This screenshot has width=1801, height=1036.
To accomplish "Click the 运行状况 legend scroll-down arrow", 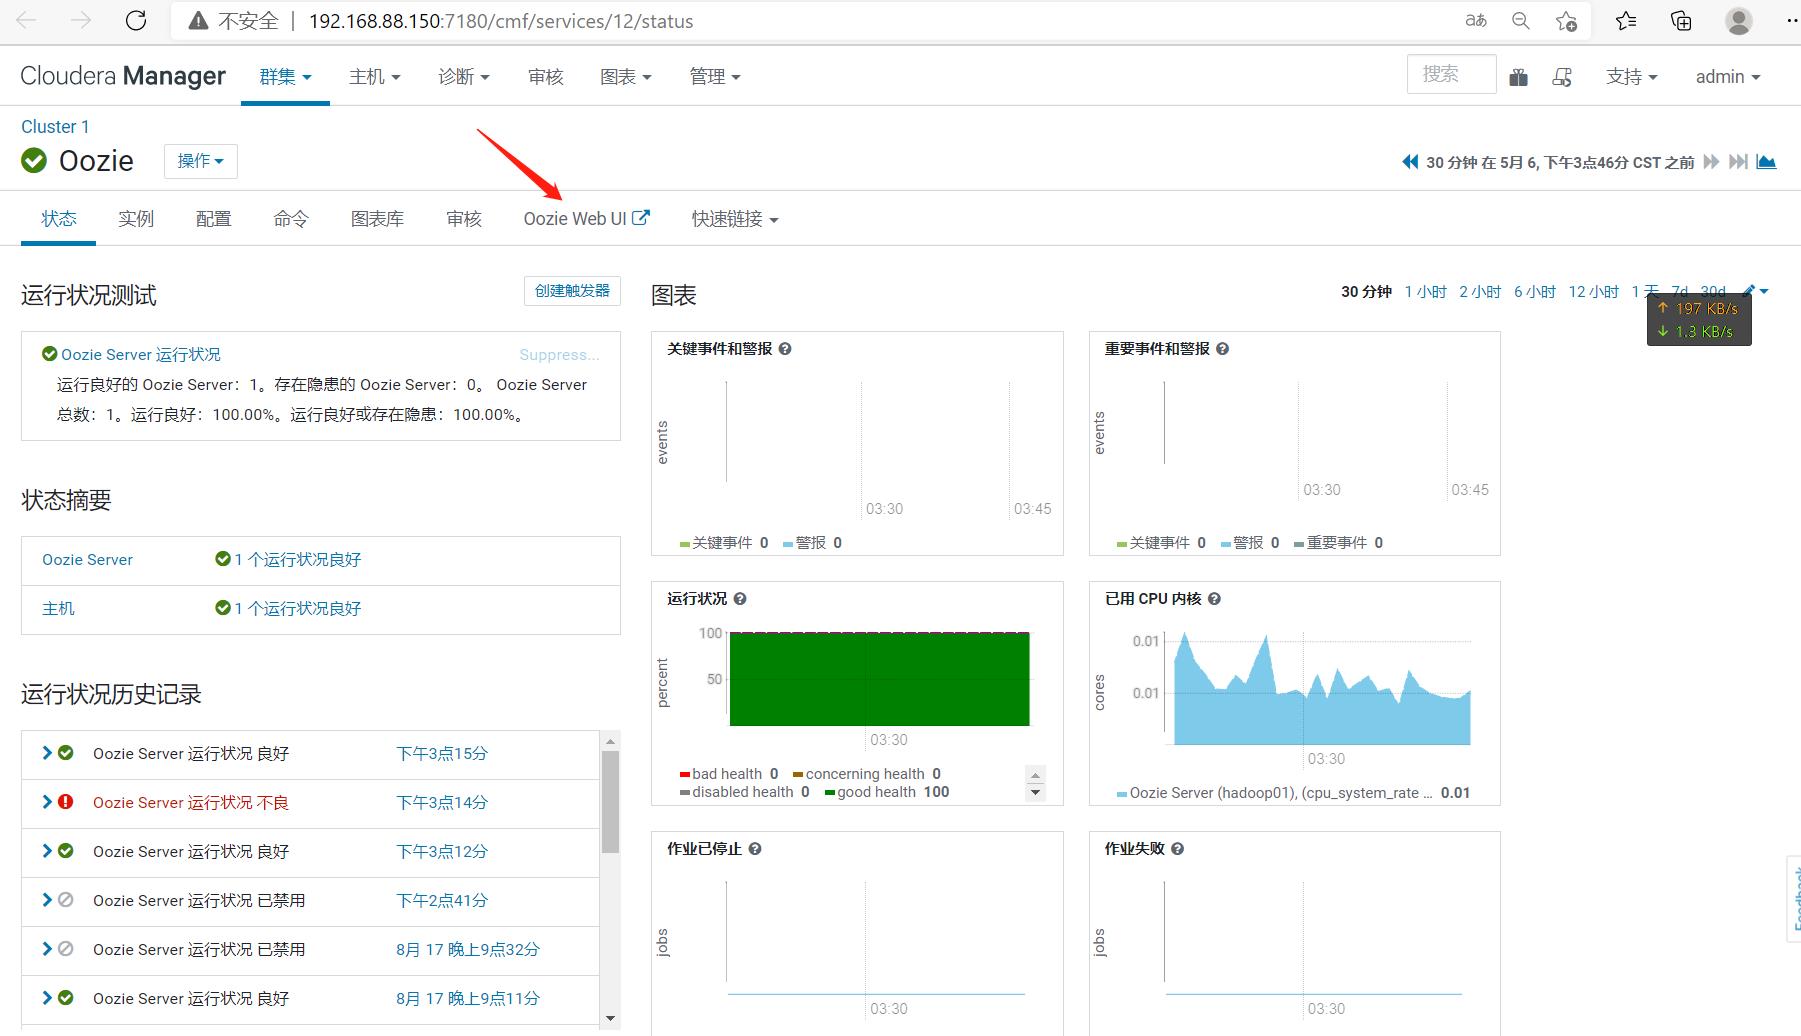I will click(1036, 793).
